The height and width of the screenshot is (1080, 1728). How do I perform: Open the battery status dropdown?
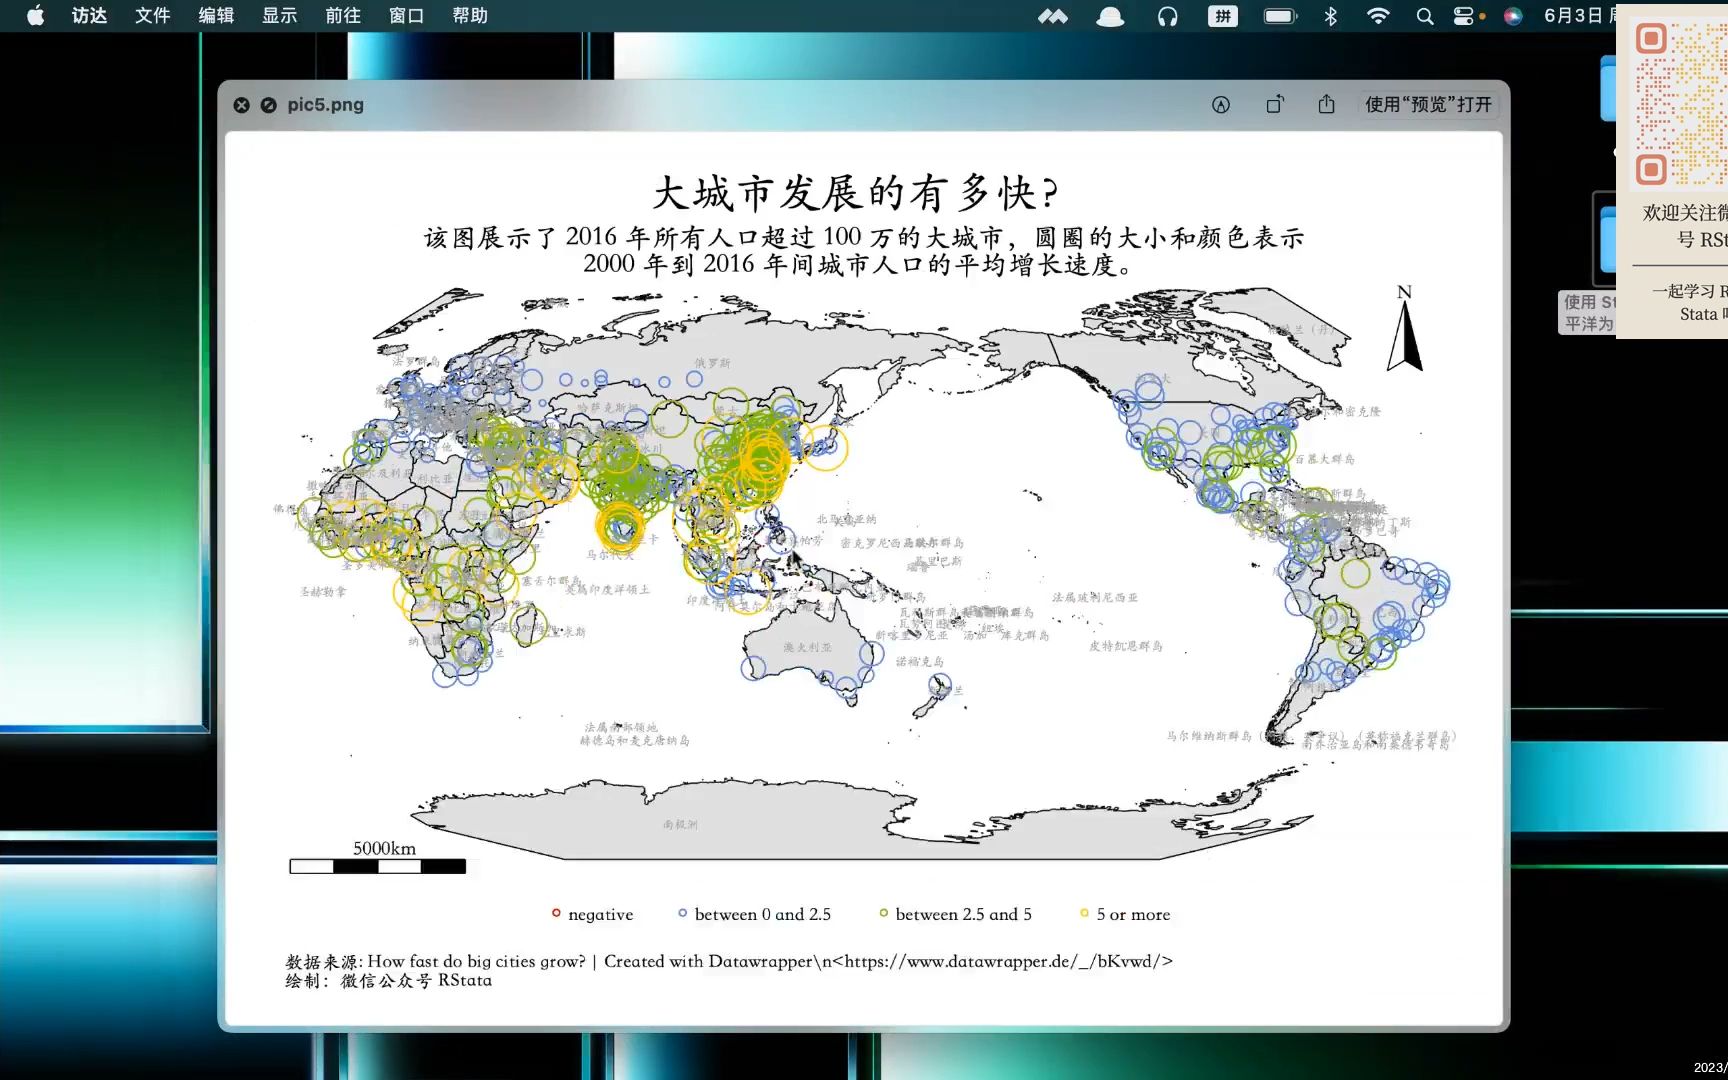click(x=1279, y=16)
